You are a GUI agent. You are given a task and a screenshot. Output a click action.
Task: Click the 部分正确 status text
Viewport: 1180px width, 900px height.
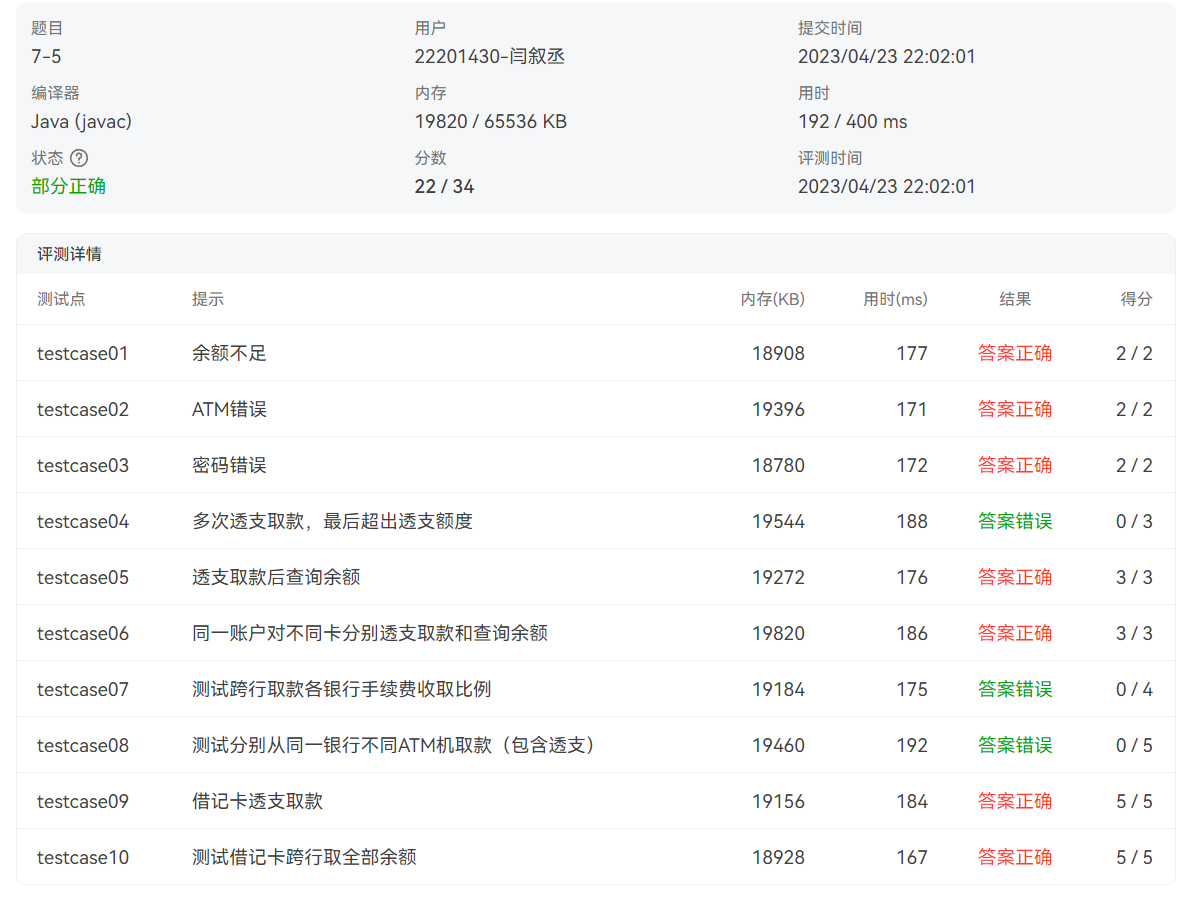coord(68,186)
